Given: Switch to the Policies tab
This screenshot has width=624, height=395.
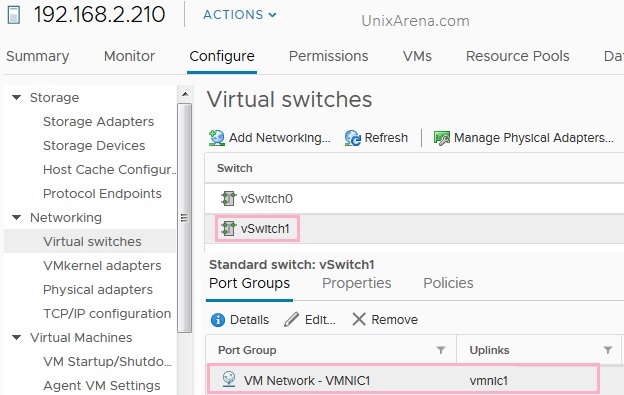Looking at the screenshot, I should [x=448, y=283].
